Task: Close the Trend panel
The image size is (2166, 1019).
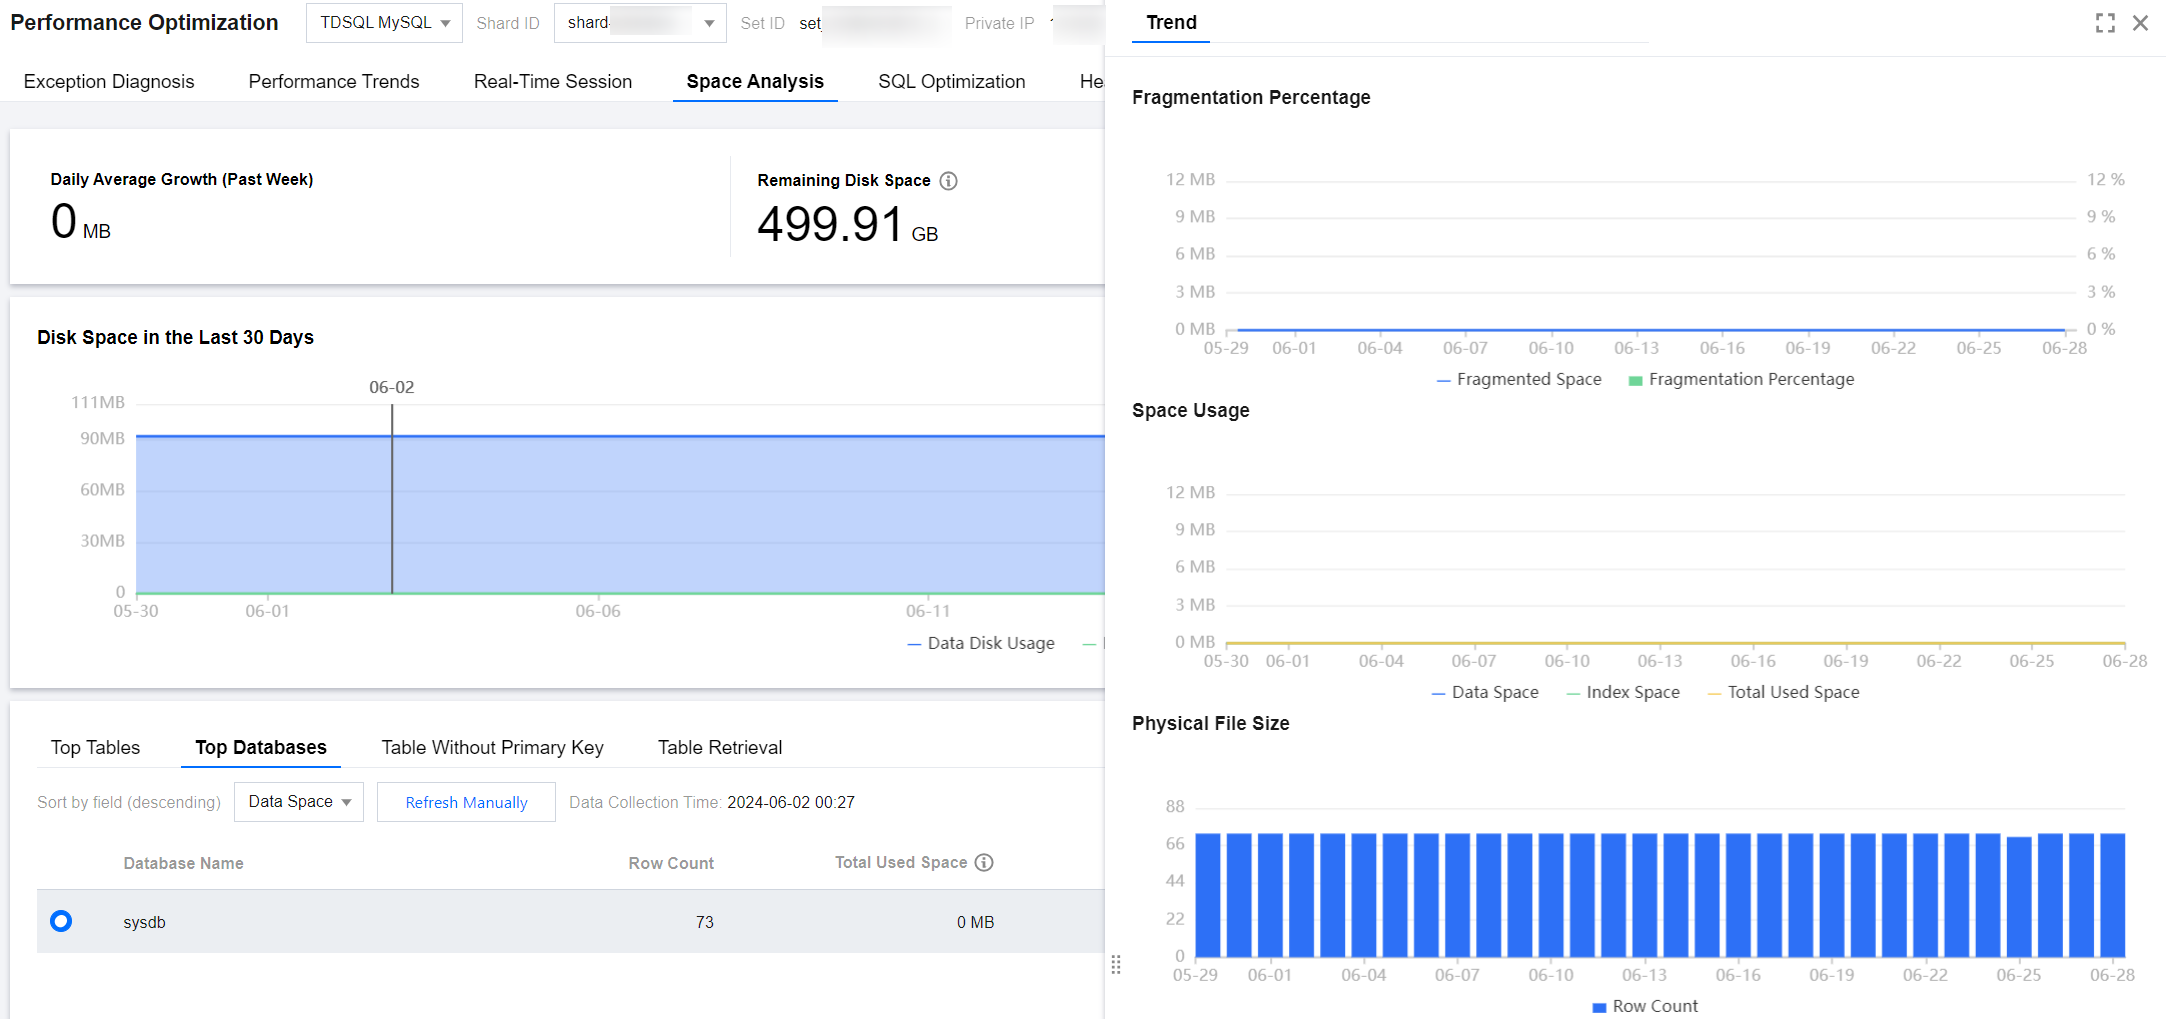Action: tap(2140, 23)
